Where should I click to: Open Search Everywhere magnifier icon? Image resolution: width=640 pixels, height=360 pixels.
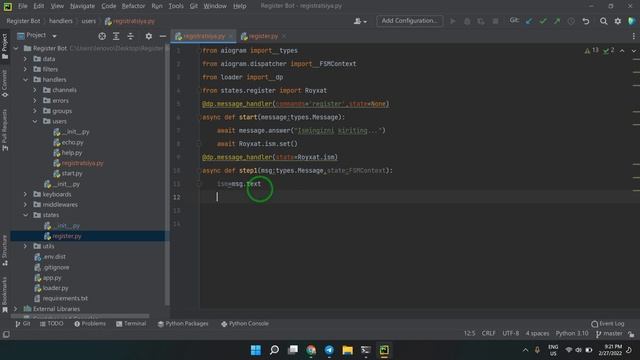[x=603, y=21]
